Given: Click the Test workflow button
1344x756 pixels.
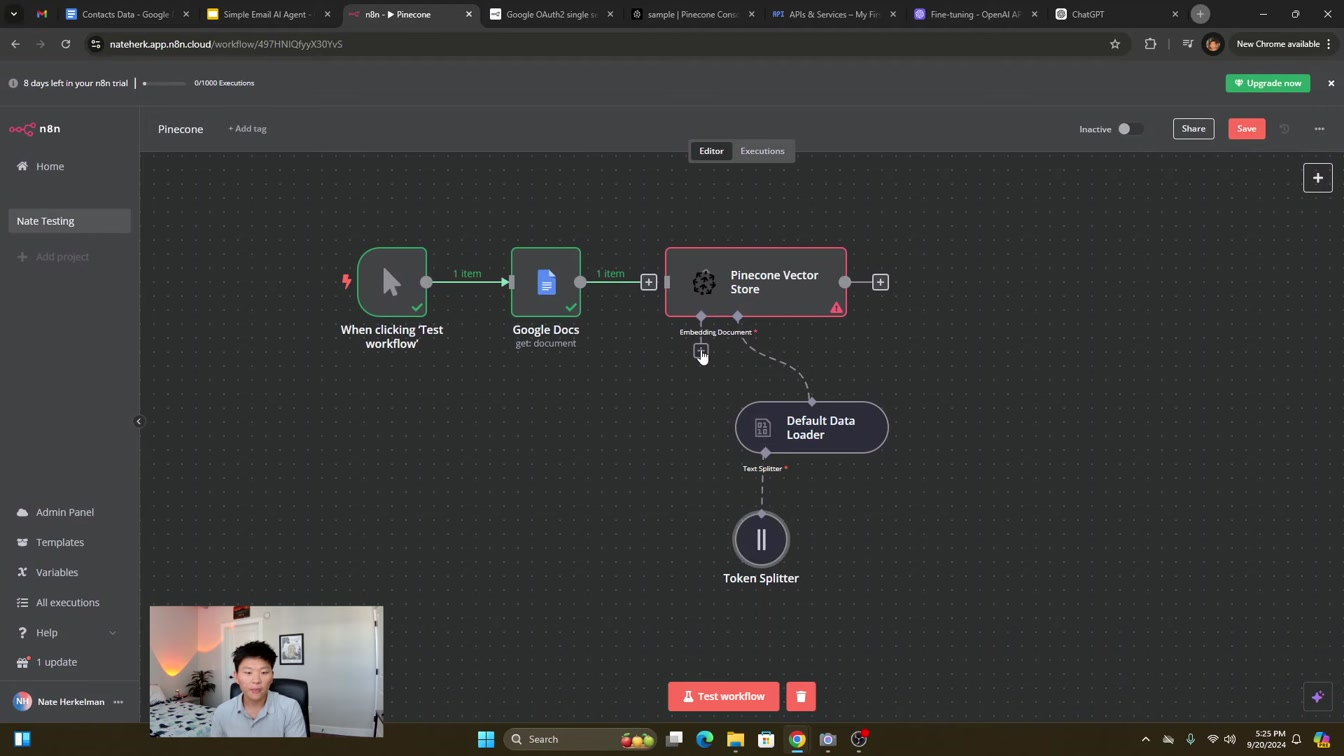Looking at the screenshot, I should coord(723,697).
